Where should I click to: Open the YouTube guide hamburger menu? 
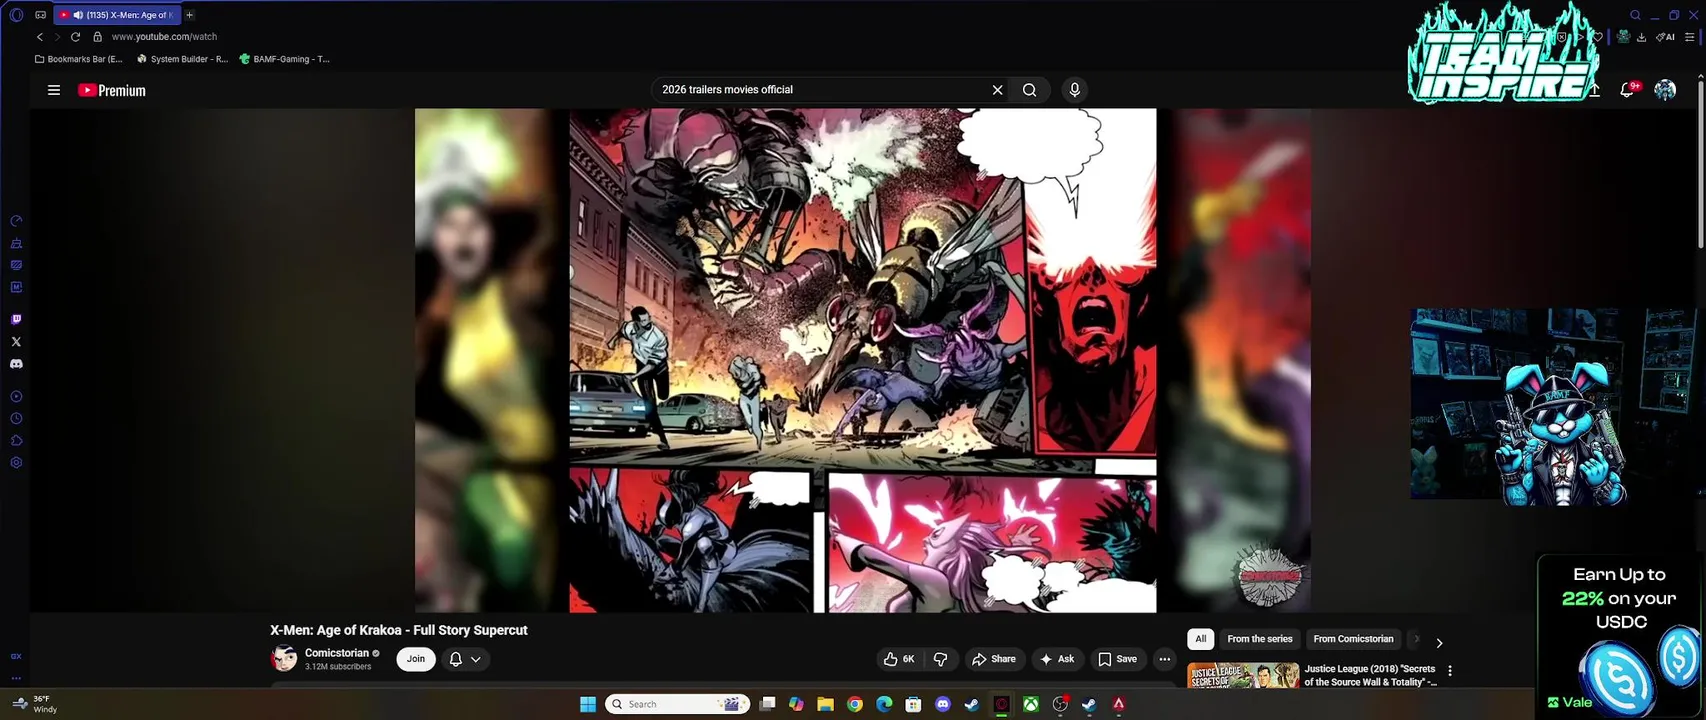(54, 90)
